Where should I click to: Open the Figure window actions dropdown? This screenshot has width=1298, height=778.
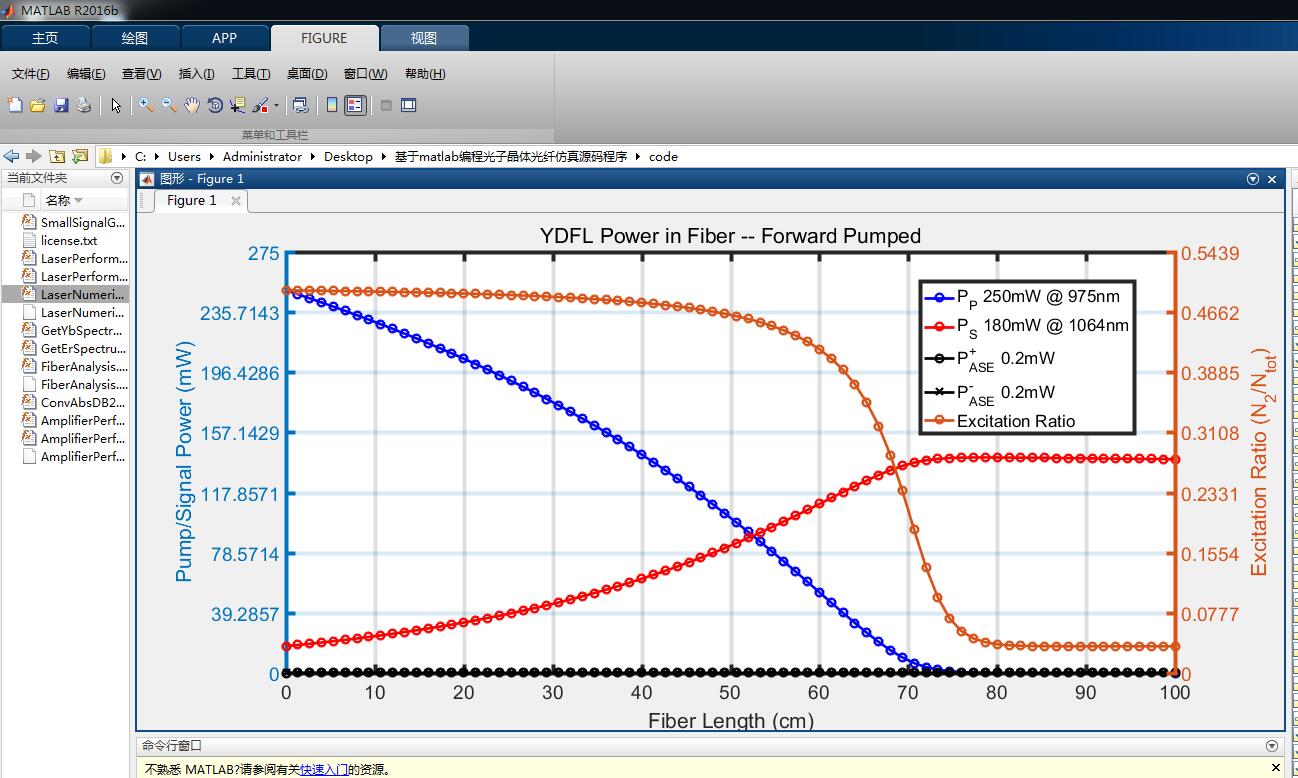pos(1253,179)
